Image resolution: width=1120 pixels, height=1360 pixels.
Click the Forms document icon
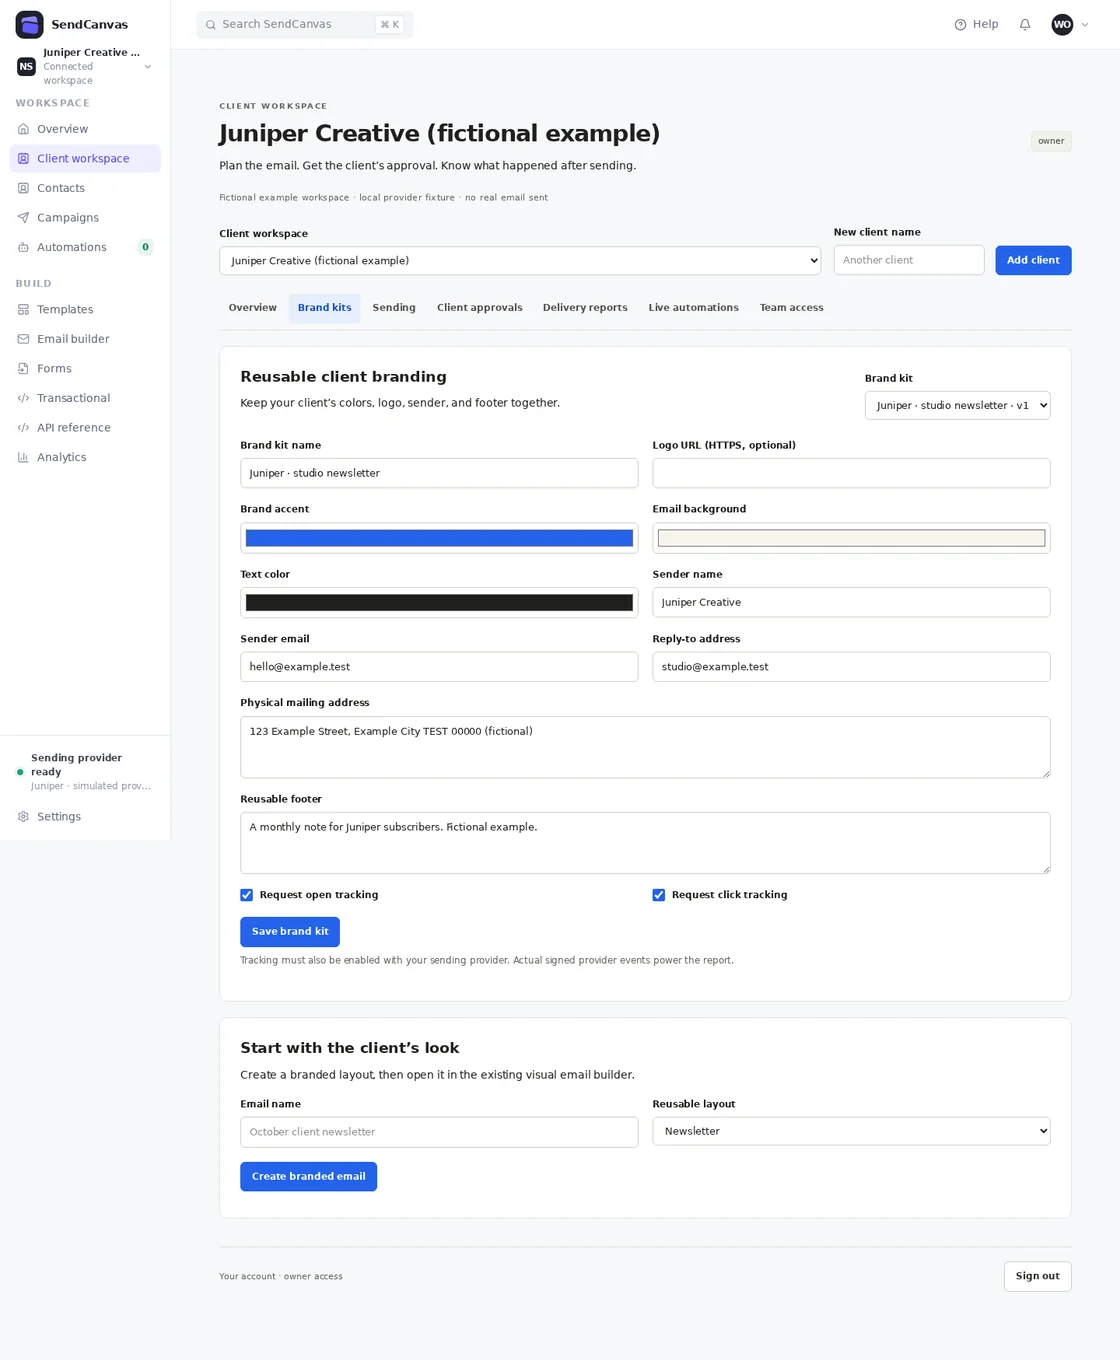click(23, 369)
